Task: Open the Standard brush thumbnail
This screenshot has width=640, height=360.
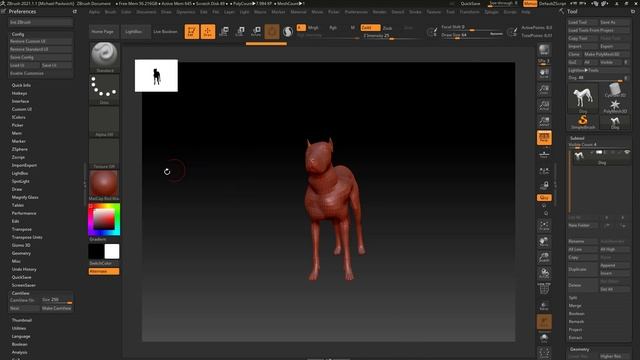Action: [104, 57]
